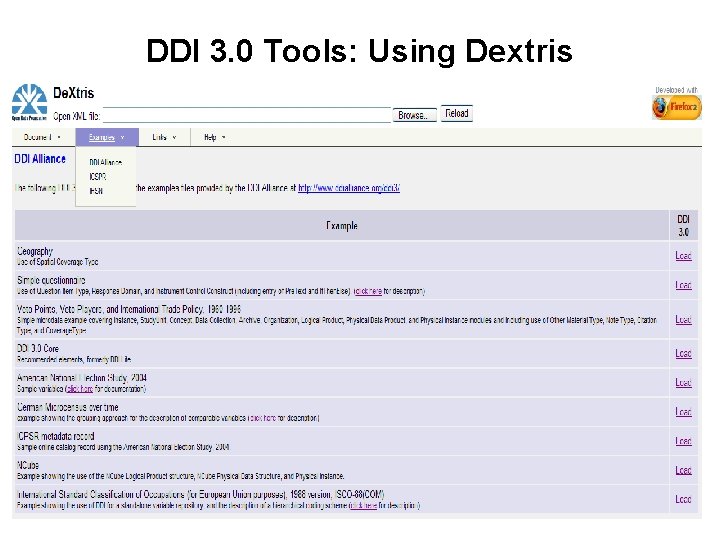Image resolution: width=720 pixels, height=540 pixels.
Task: Open the ddialliance.org URL link
Action: 349,188
